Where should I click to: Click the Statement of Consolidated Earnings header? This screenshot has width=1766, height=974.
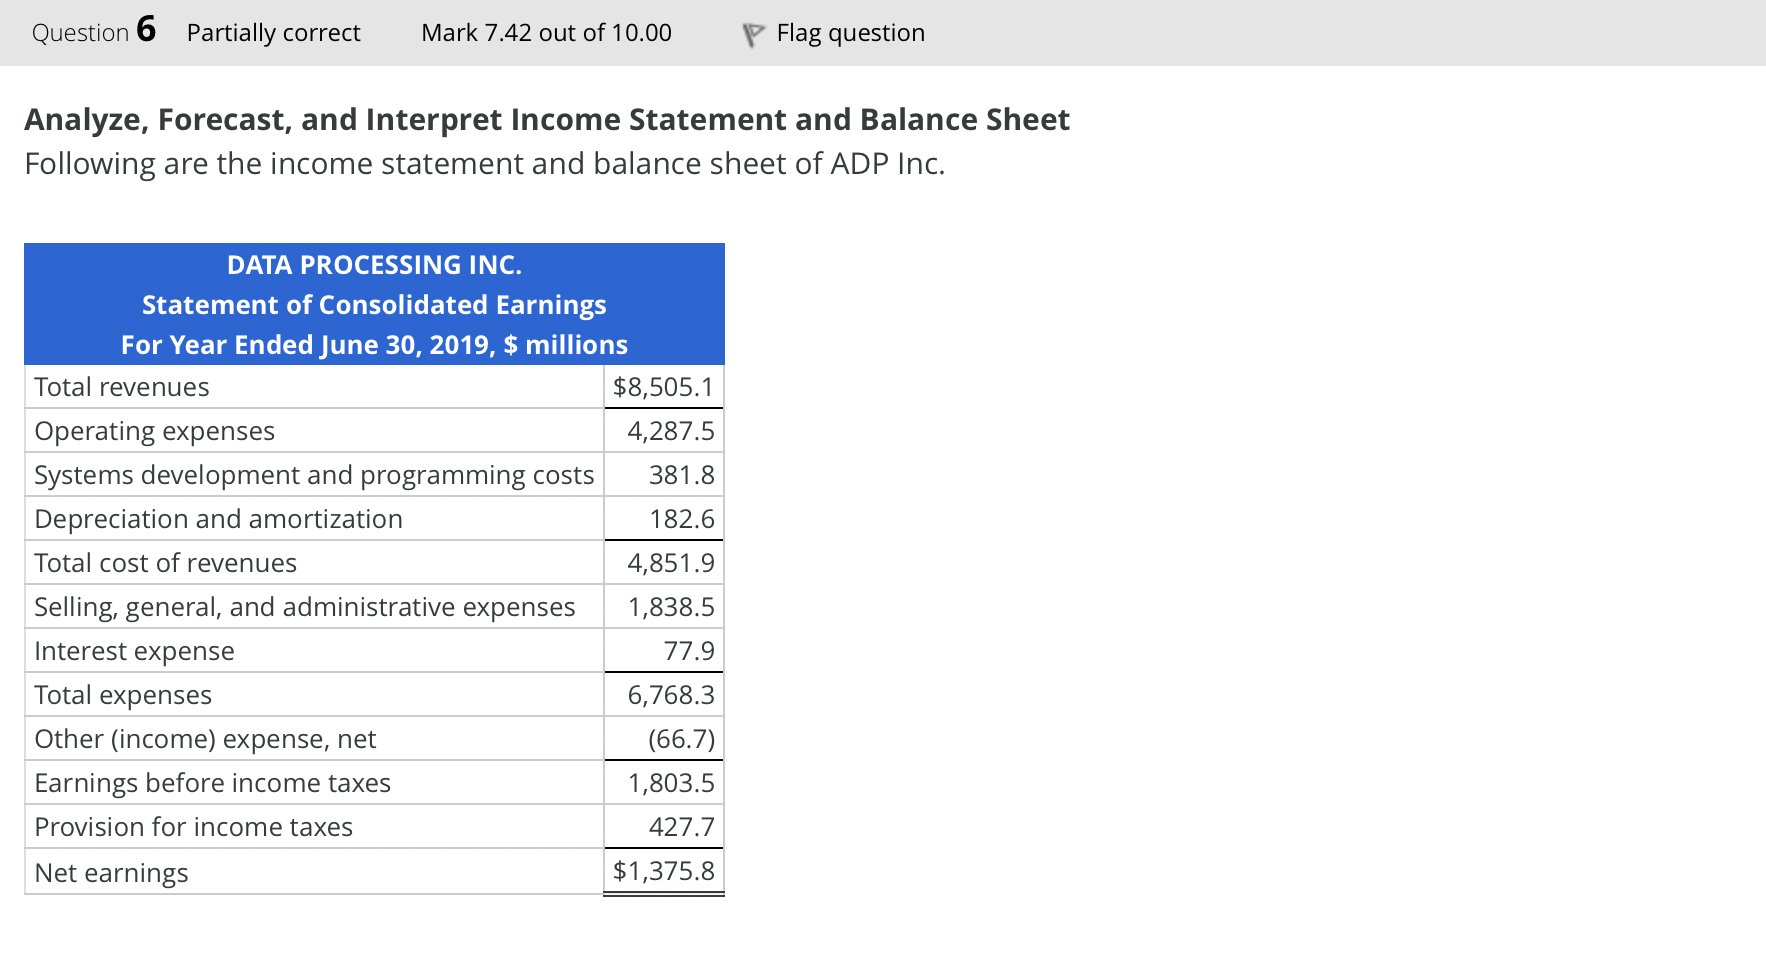[374, 304]
